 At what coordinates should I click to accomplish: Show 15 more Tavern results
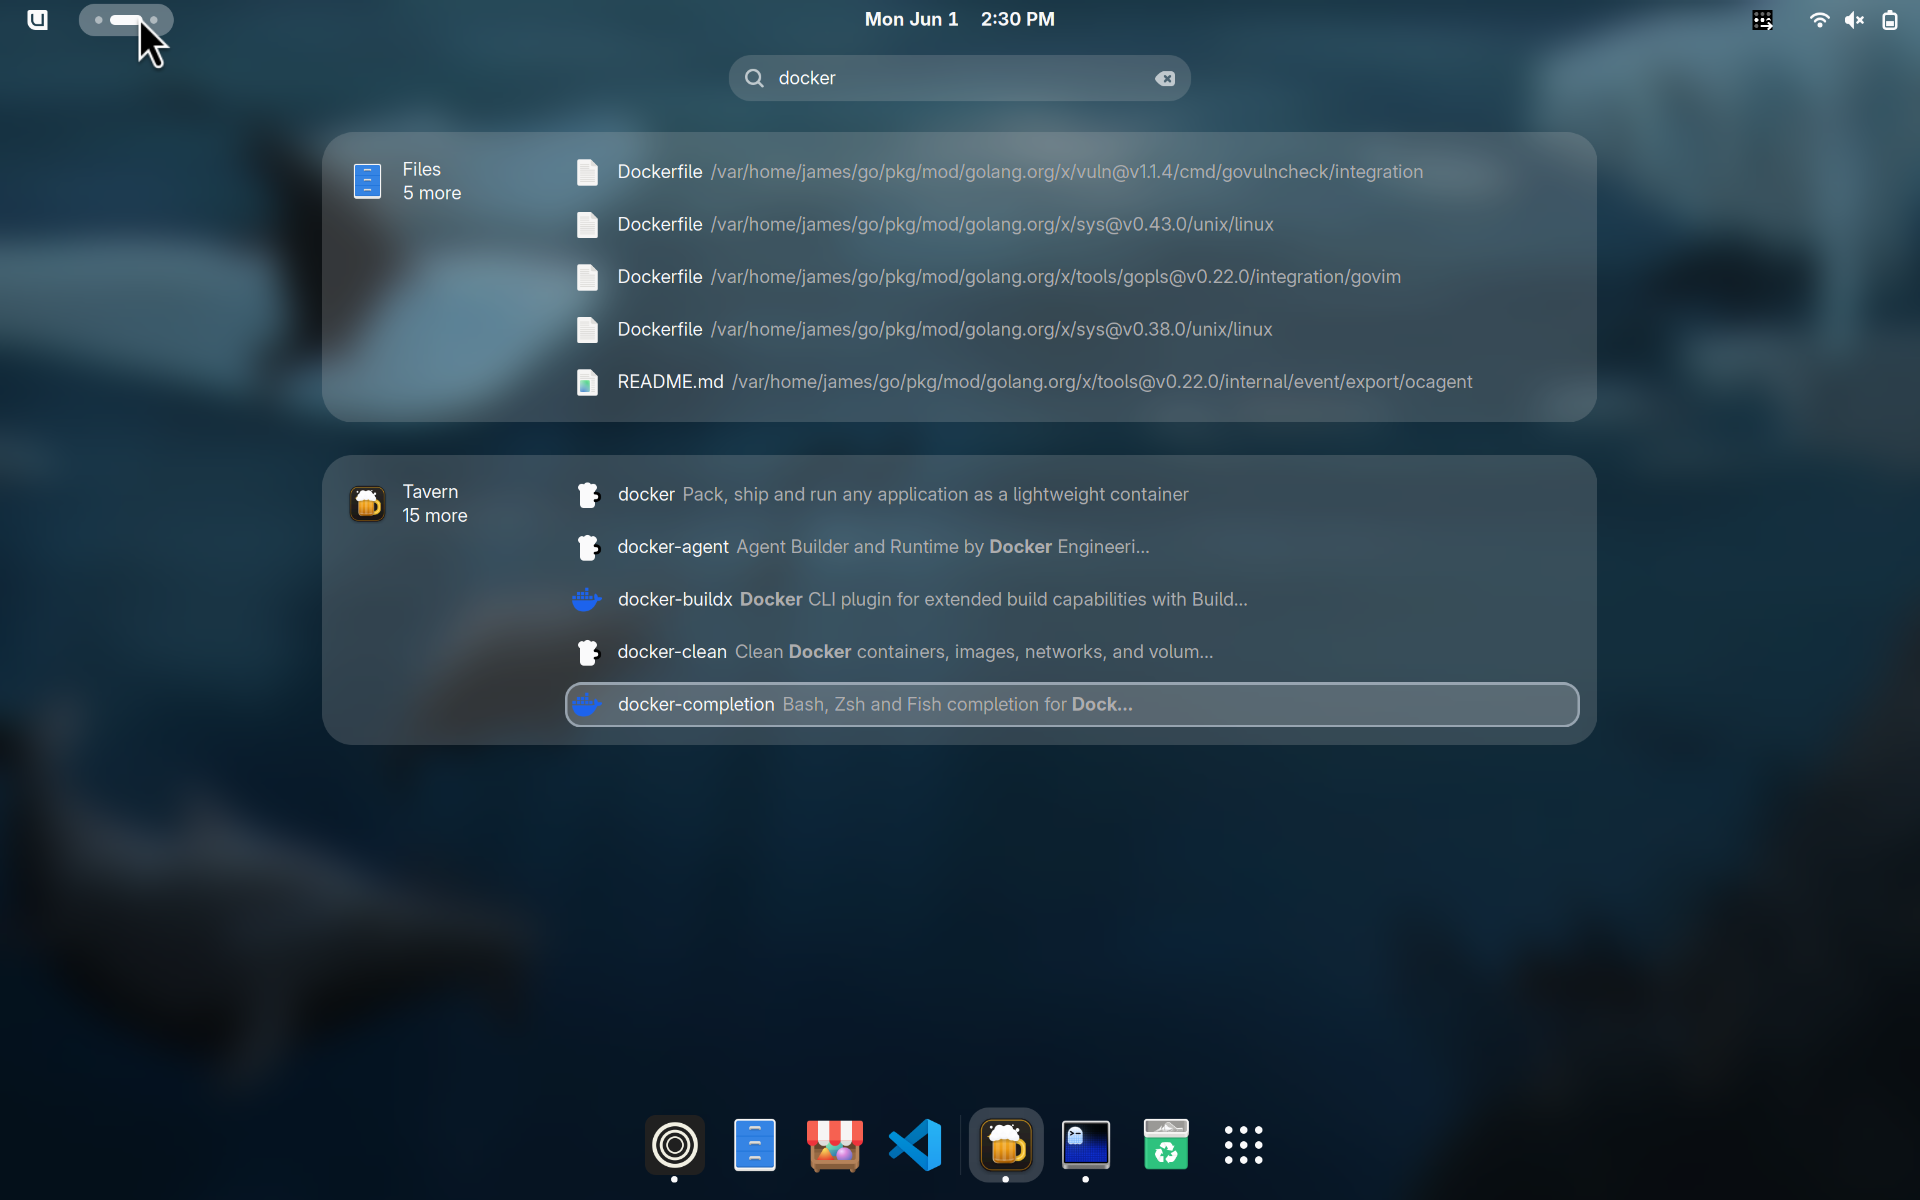click(435, 516)
